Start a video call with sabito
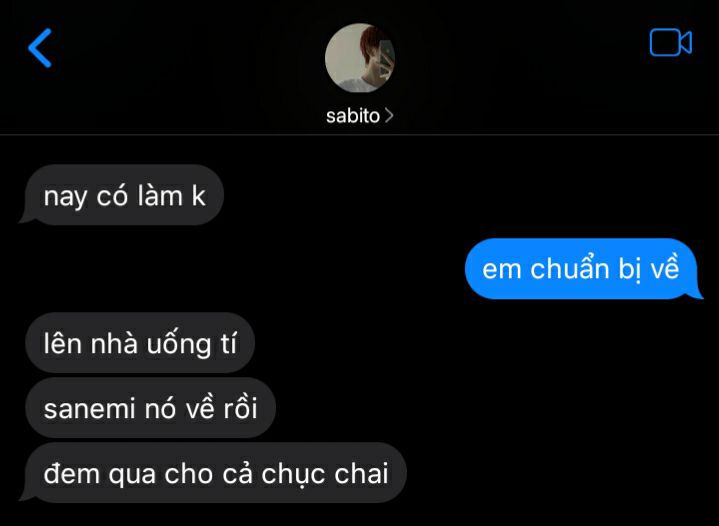This screenshot has width=719, height=526. [670, 43]
